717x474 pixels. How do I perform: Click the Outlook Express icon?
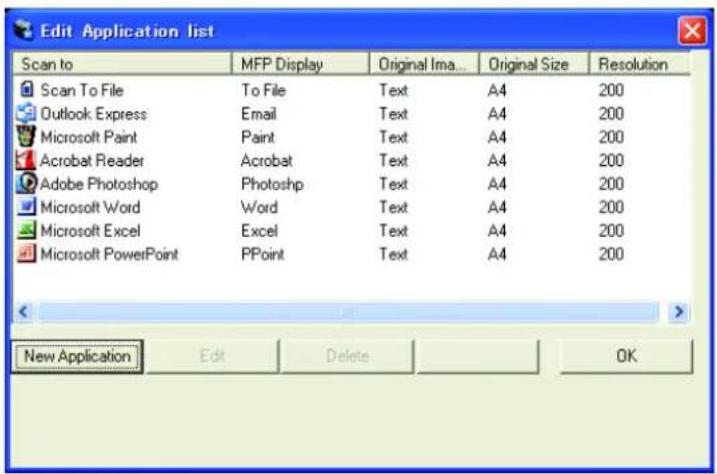pos(26,113)
